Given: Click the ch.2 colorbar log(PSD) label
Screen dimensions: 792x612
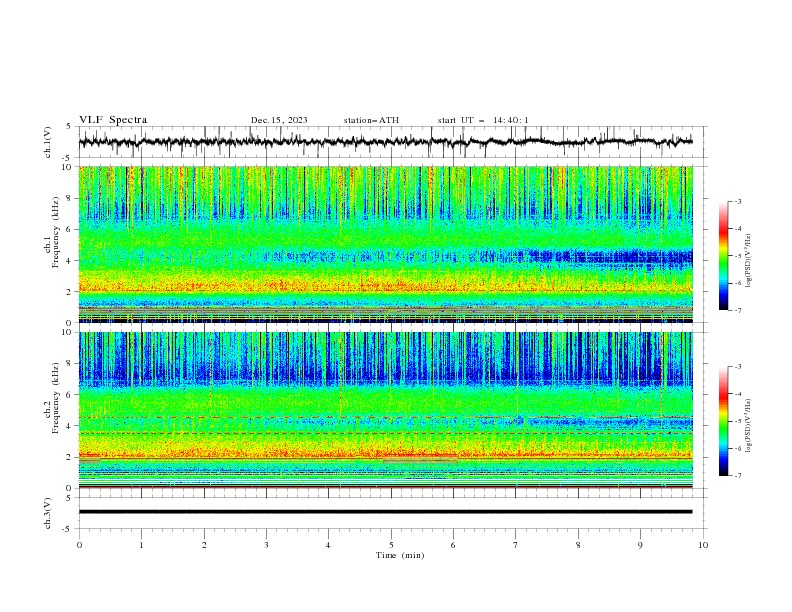Looking at the screenshot, I should pos(749,425).
